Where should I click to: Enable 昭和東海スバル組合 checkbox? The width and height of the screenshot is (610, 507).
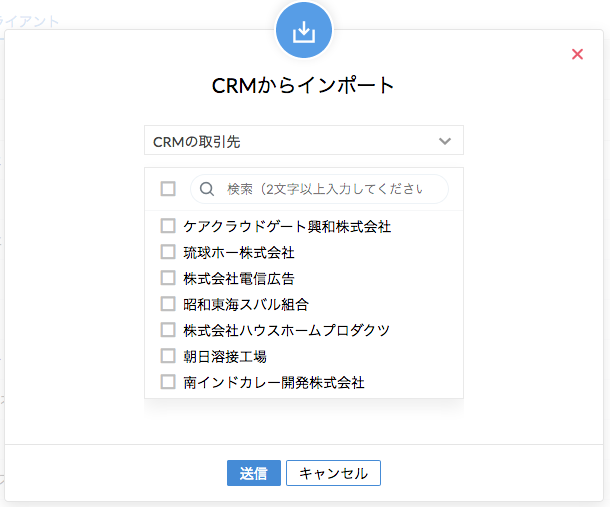click(x=168, y=305)
